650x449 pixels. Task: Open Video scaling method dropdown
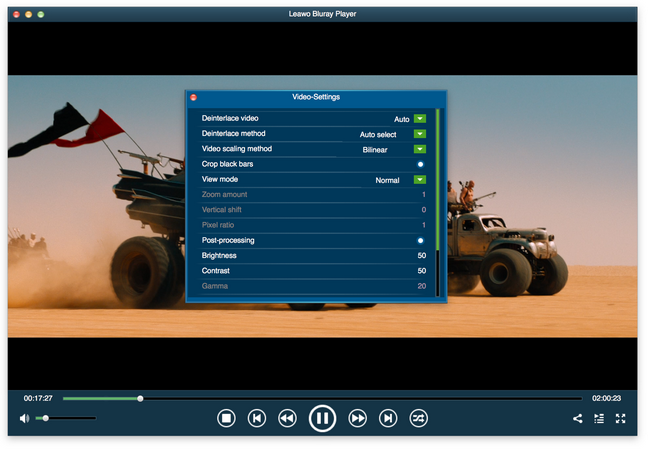pyautogui.click(x=420, y=149)
